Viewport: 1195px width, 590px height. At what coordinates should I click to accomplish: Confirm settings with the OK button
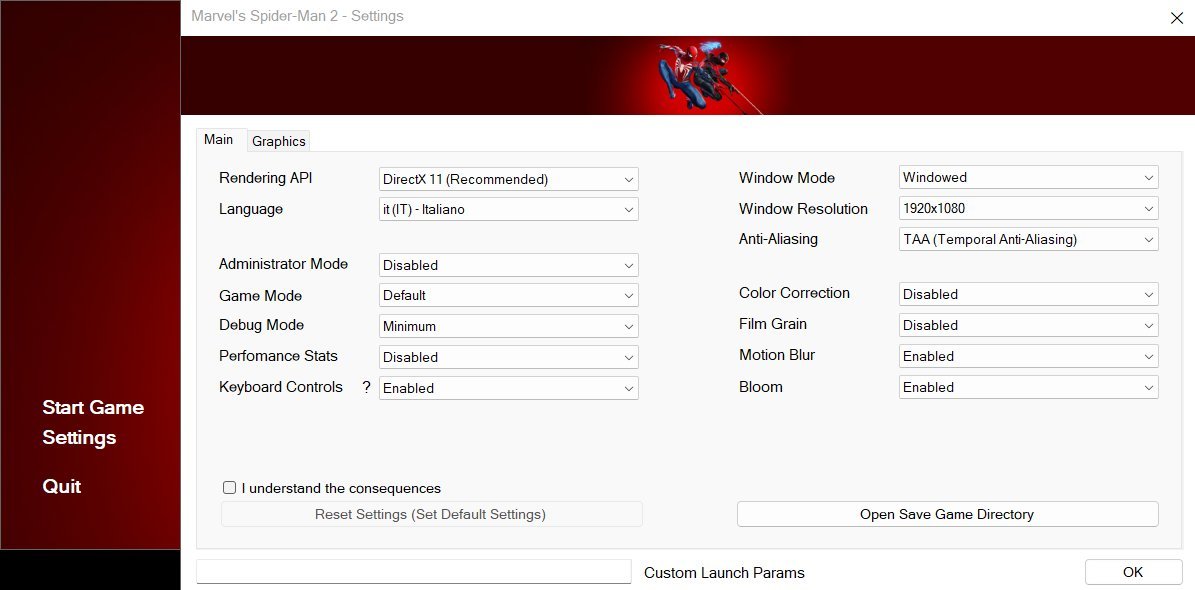[1133, 572]
